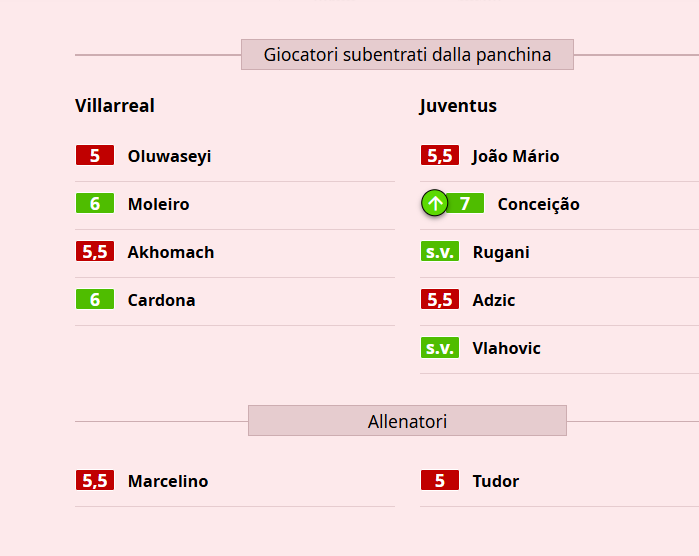
Task: Click Marcelino's red 5,5 coach rating
Action: tap(95, 481)
